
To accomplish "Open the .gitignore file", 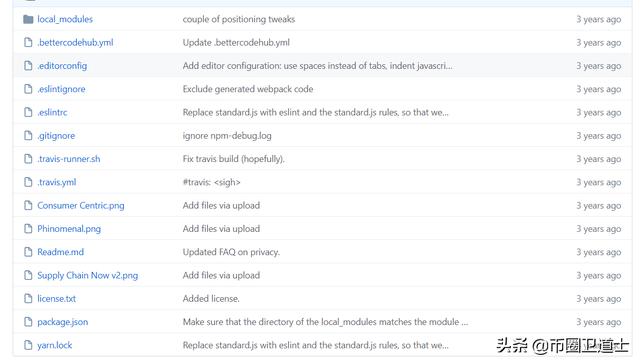I will 56,135.
